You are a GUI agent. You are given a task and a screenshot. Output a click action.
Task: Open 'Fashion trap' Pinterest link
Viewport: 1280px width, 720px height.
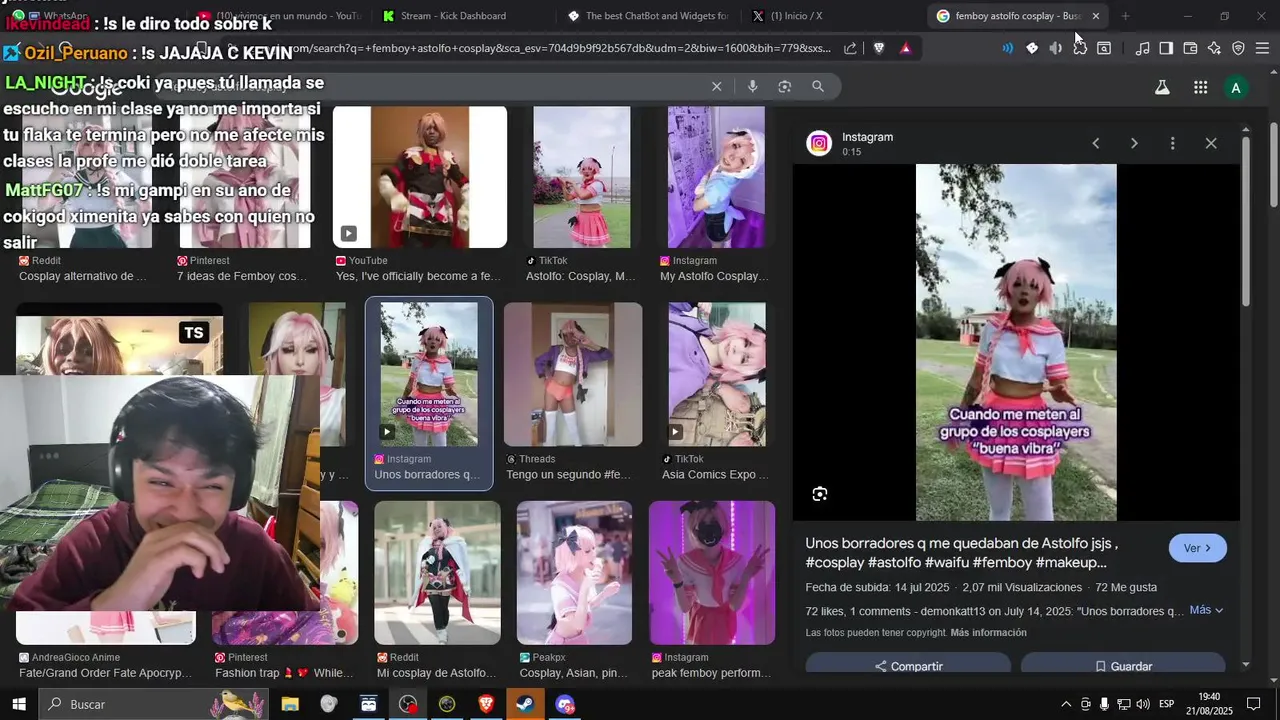click(x=284, y=673)
